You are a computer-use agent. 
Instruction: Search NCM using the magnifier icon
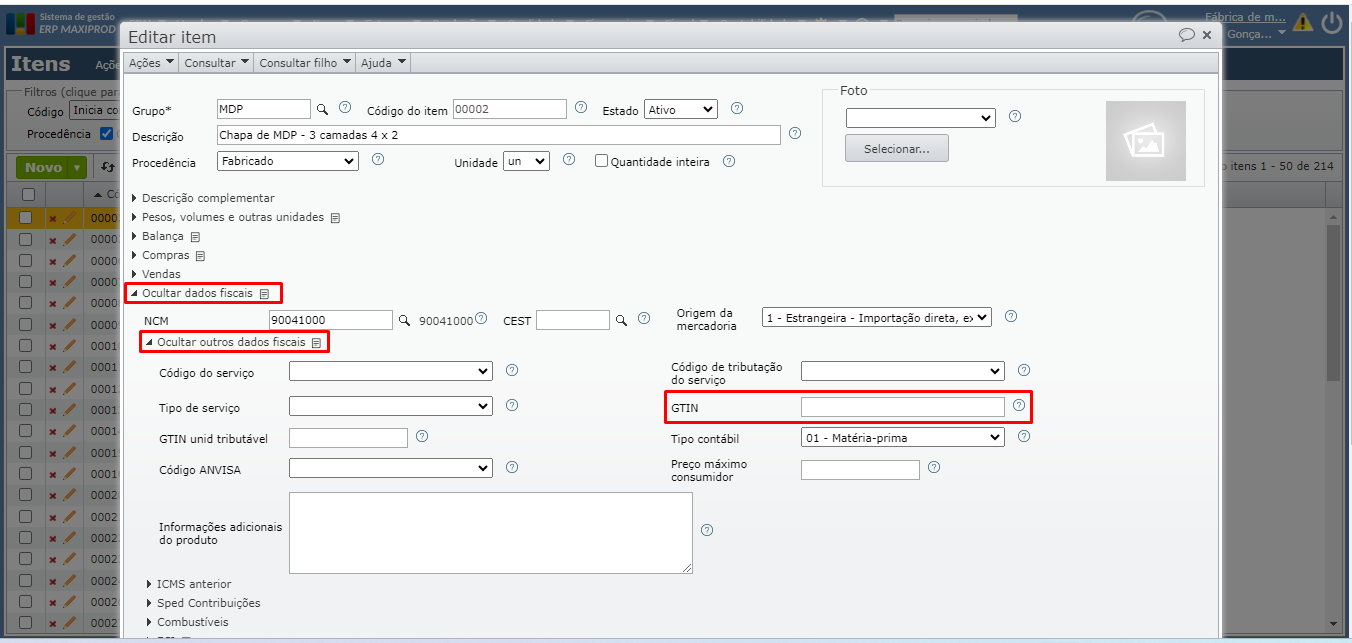pos(405,320)
